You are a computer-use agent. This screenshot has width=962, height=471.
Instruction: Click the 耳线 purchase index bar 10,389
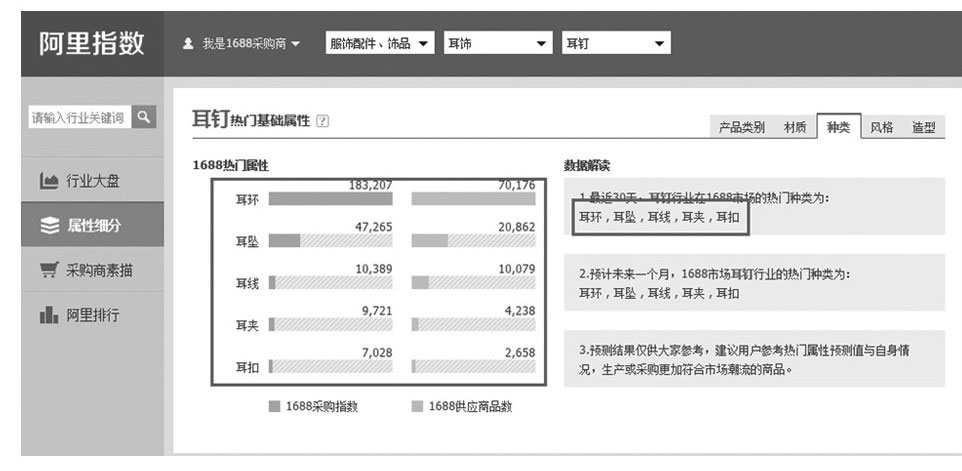pyautogui.click(x=331, y=282)
